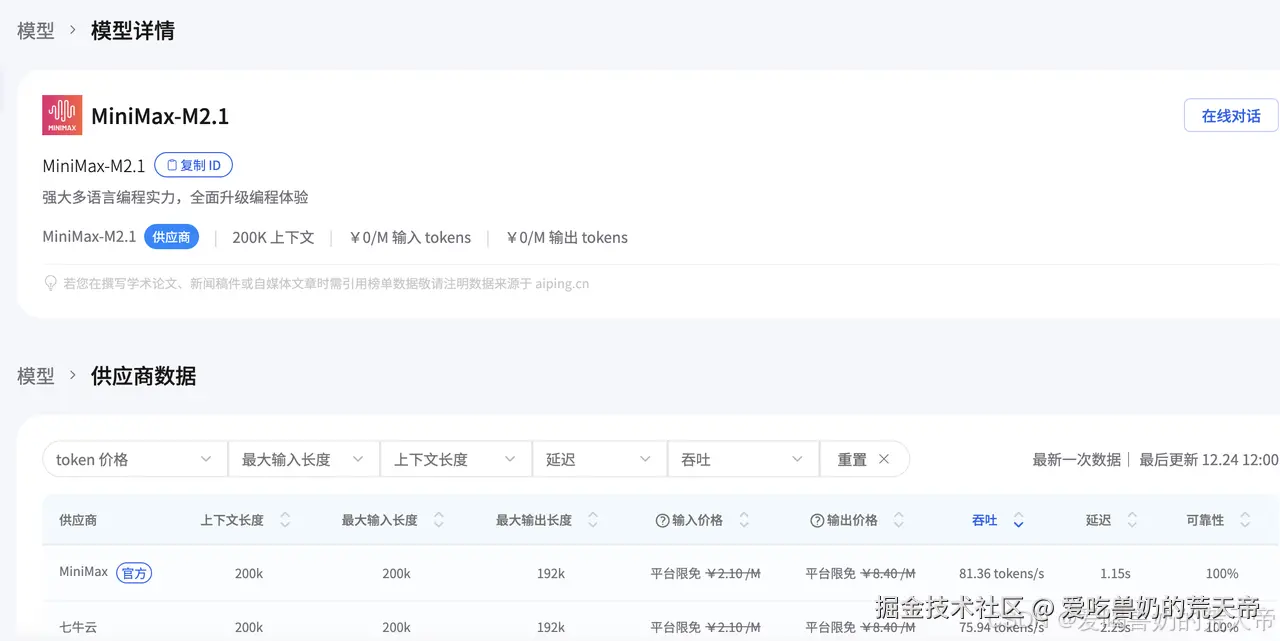This screenshot has height=641, width=1280.
Task: Click the sort arrows on 吞吐 column
Action: [1018, 519]
